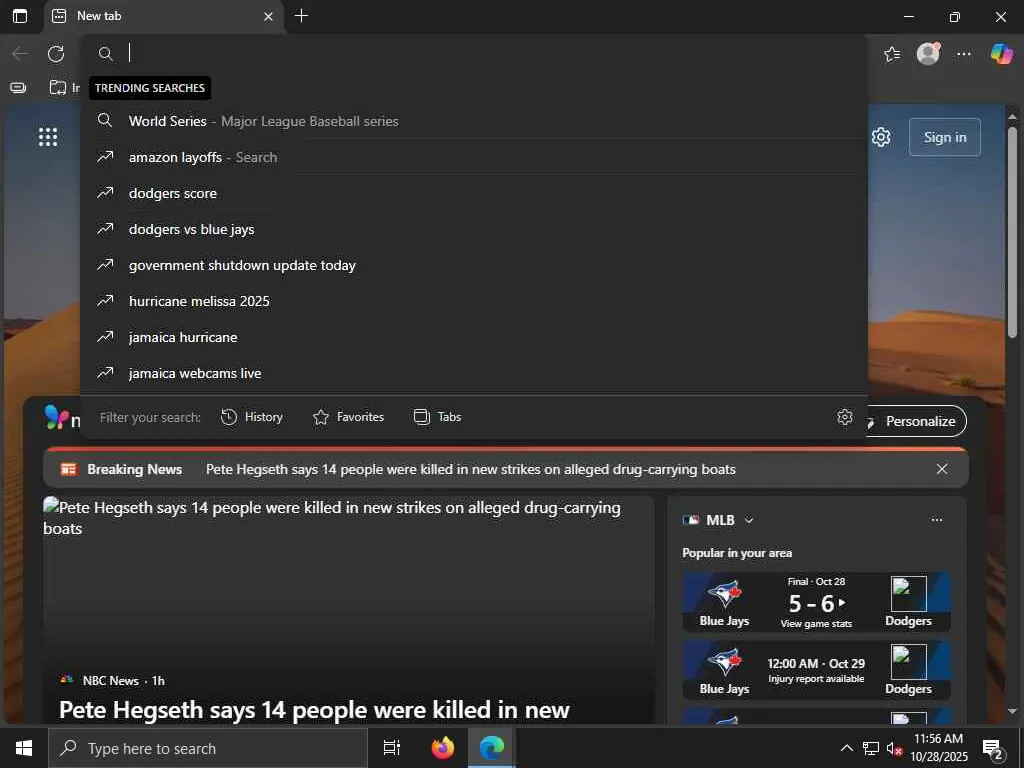Select amazon layoffs trending search

pyautogui.click(x=474, y=157)
